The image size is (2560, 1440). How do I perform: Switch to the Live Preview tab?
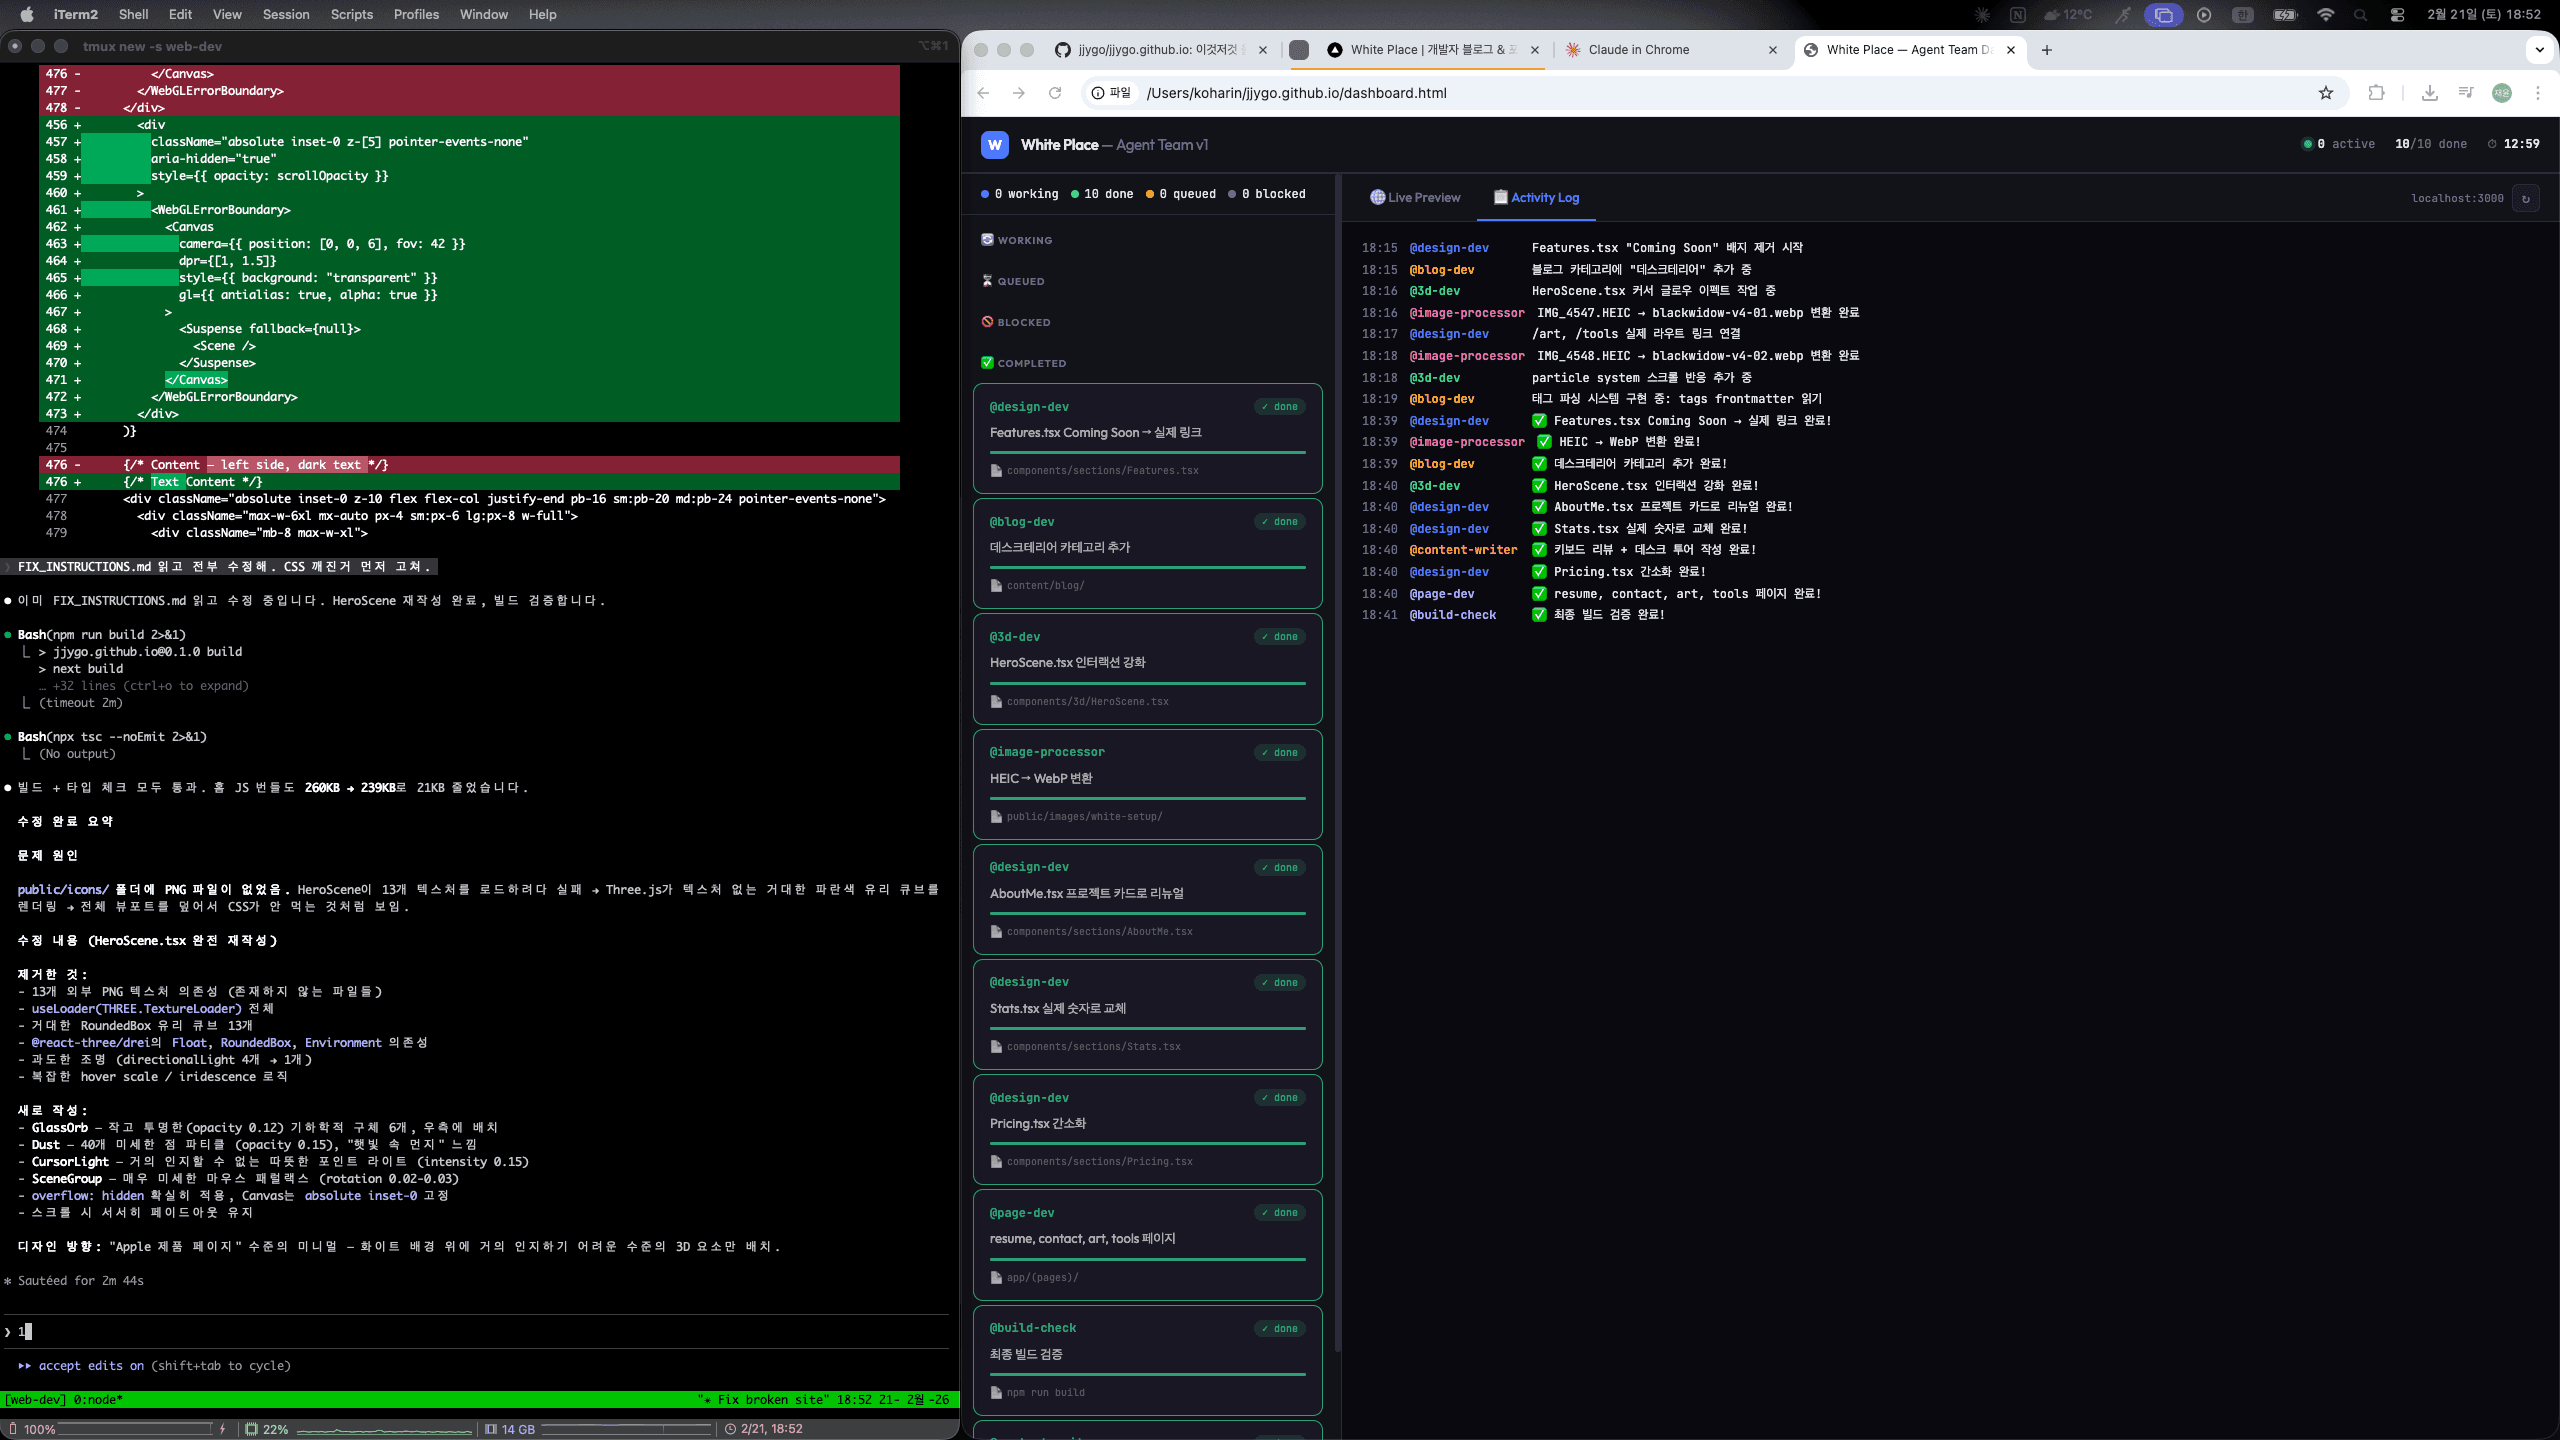(1415, 198)
